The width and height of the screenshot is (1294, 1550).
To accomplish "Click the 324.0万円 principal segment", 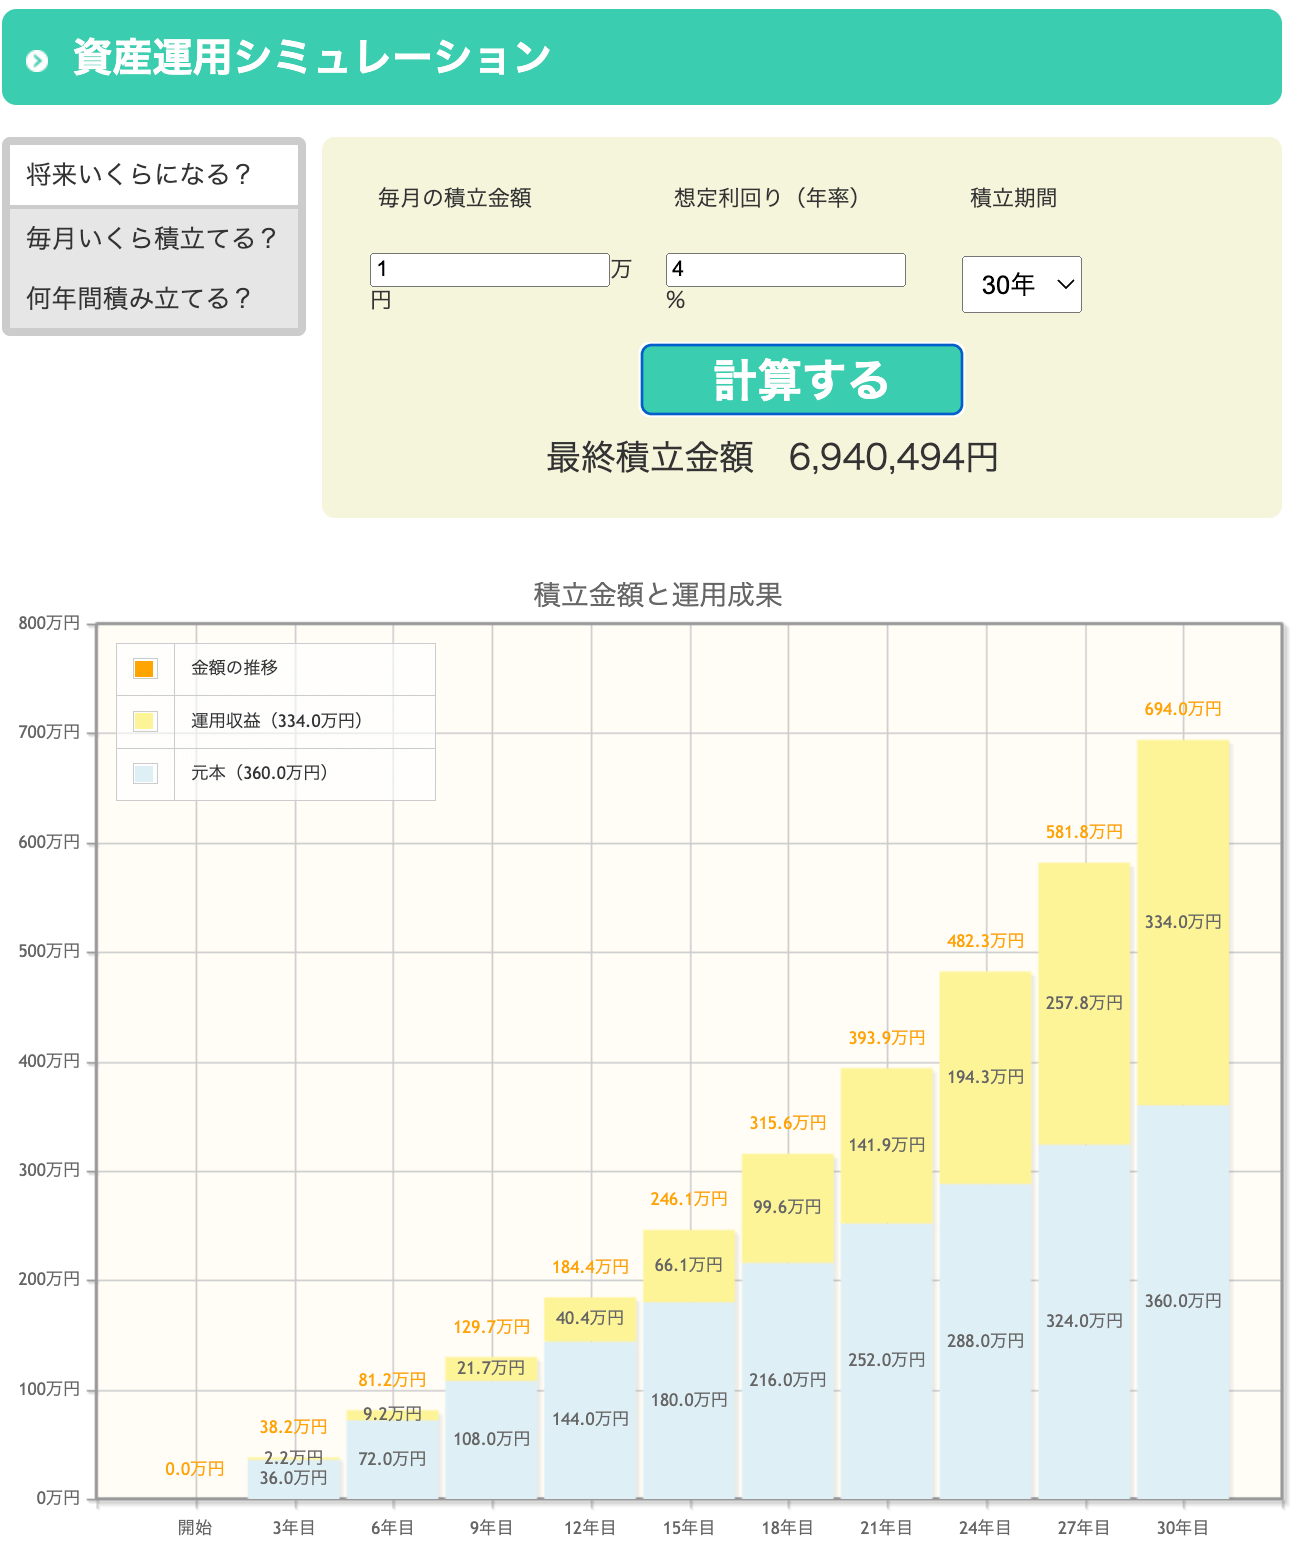I will click(x=1084, y=1321).
